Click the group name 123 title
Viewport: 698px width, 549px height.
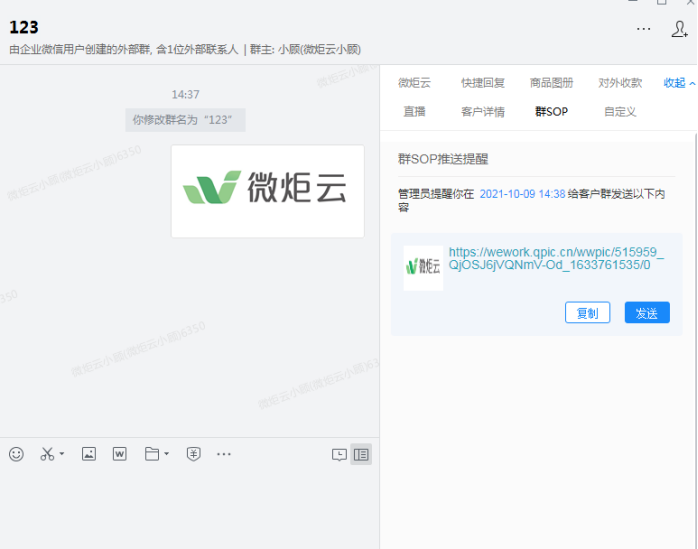point(24,28)
